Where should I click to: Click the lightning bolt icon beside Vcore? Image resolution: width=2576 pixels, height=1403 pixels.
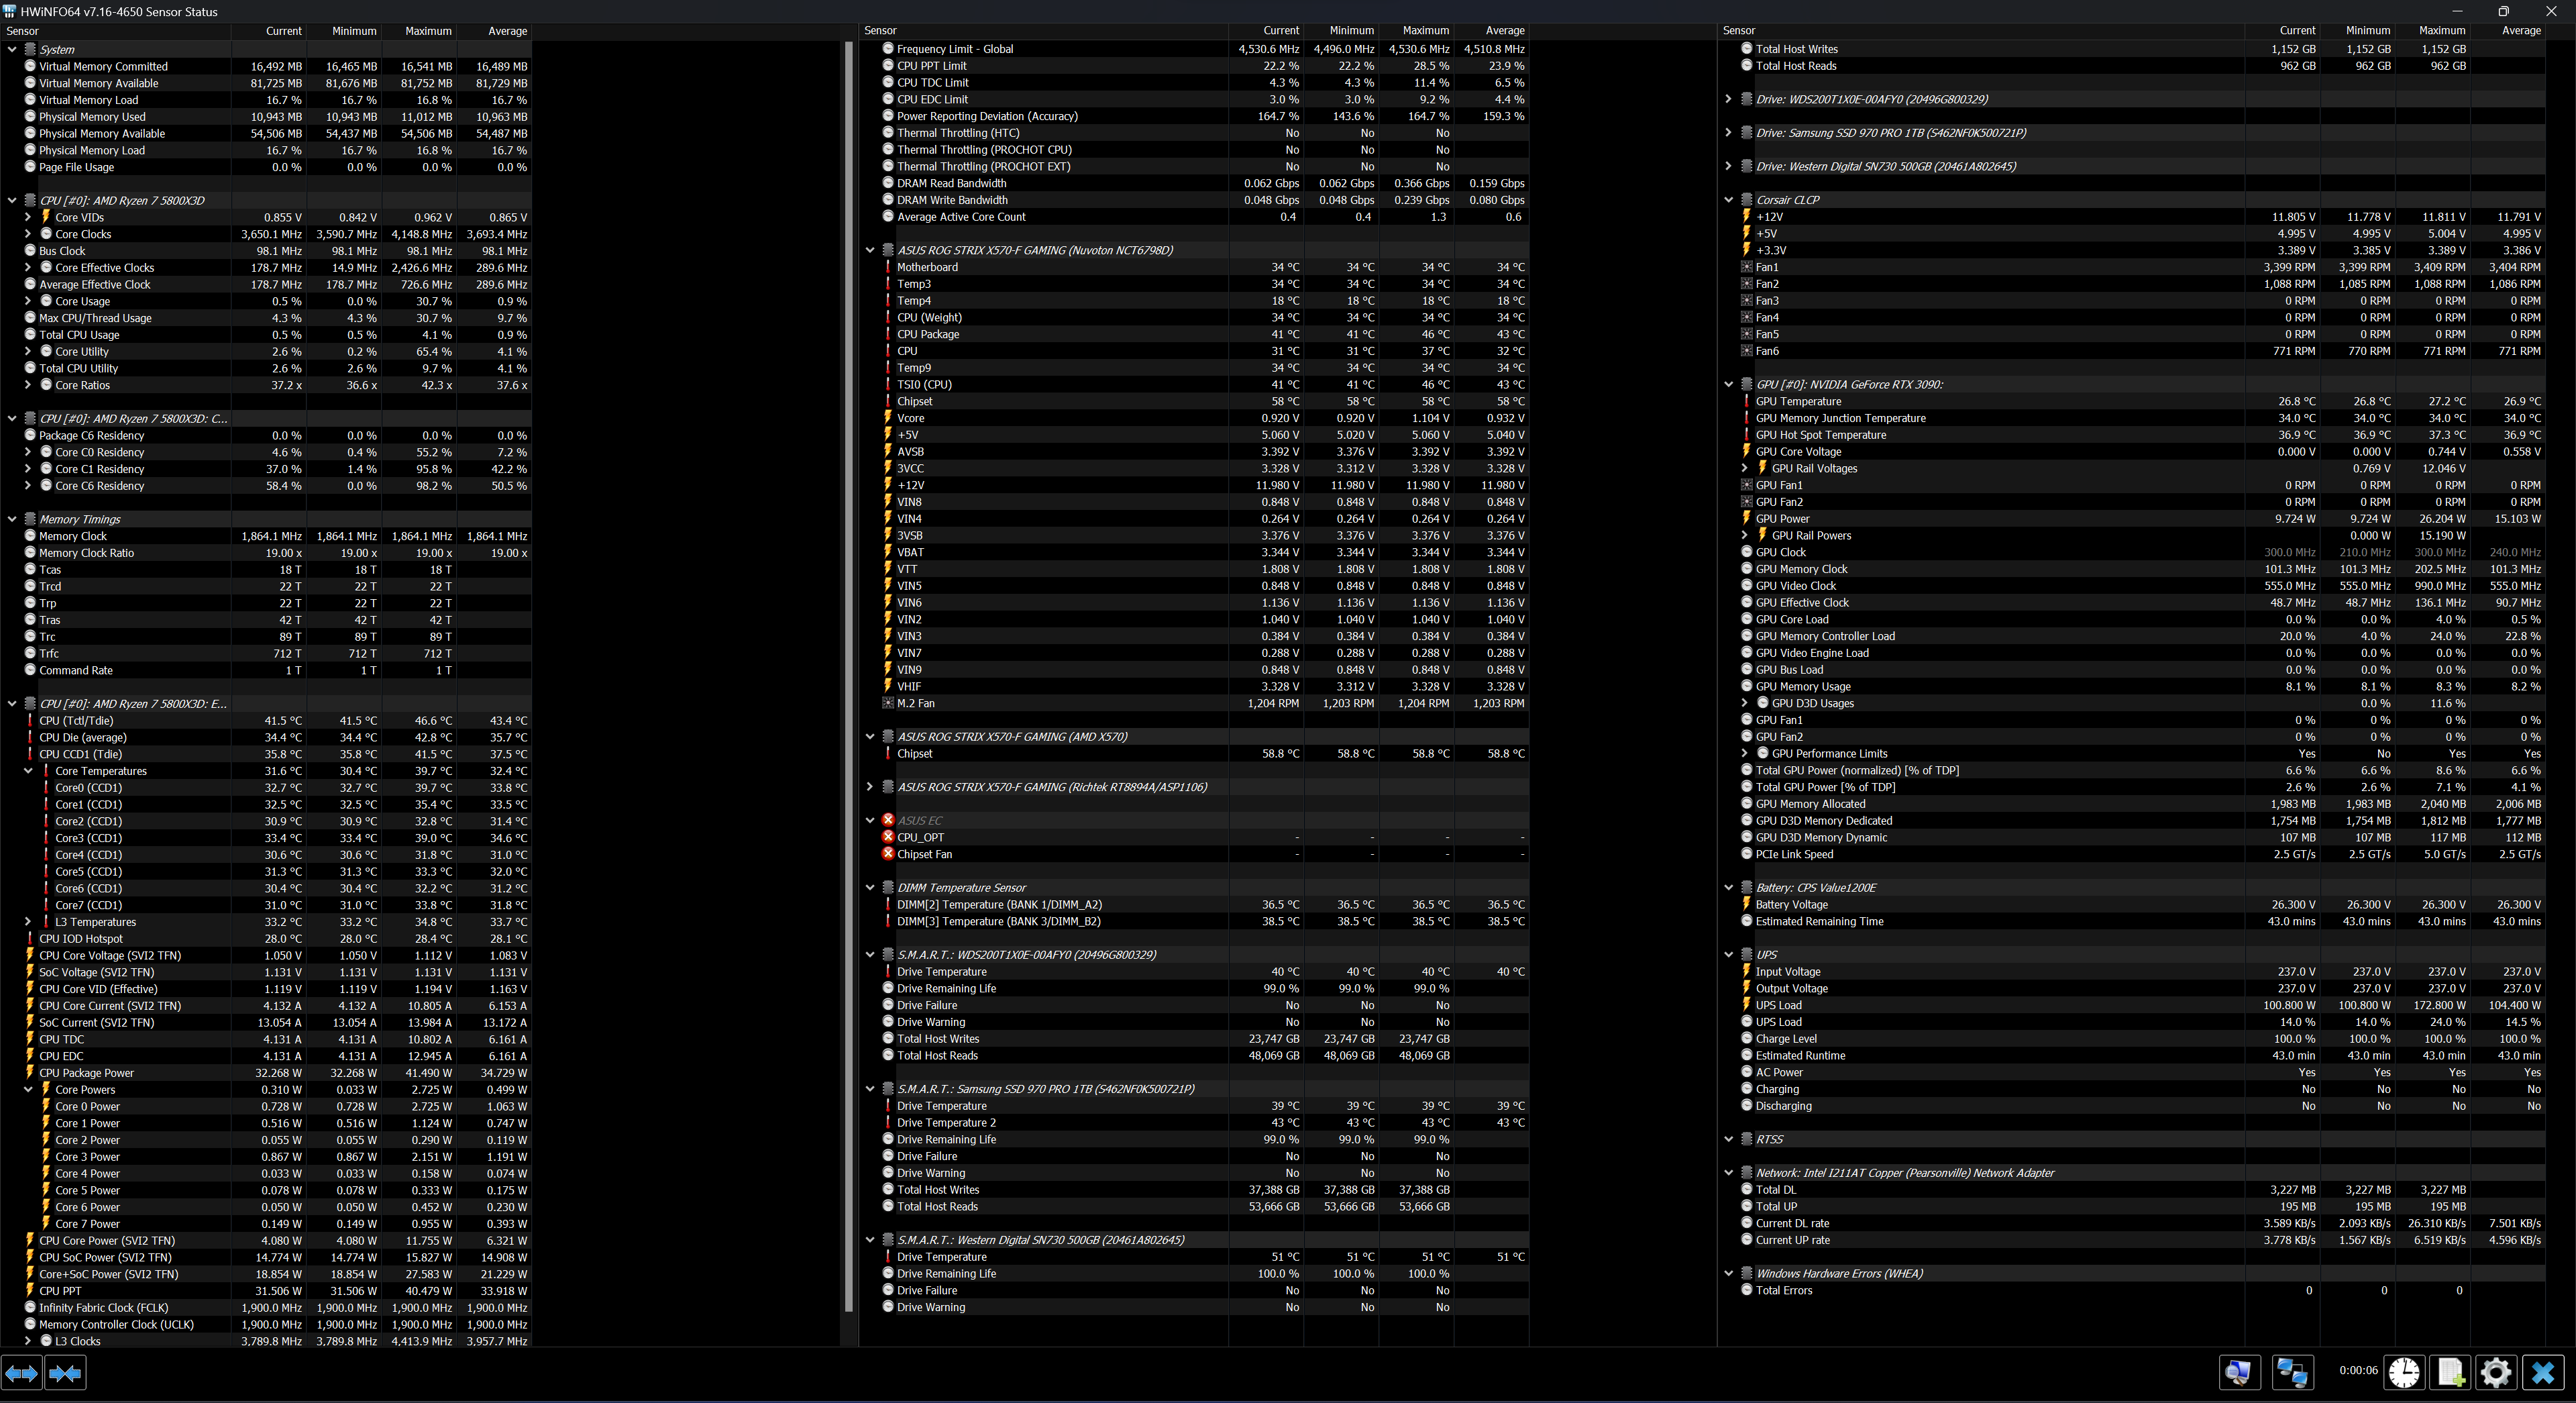(888, 418)
